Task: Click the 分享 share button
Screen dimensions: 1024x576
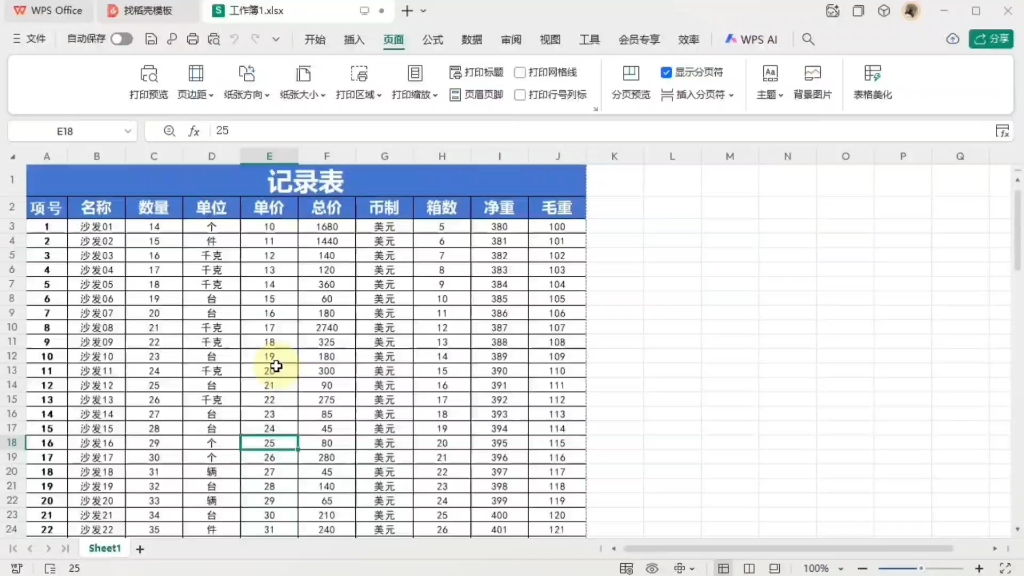Action: (x=993, y=38)
